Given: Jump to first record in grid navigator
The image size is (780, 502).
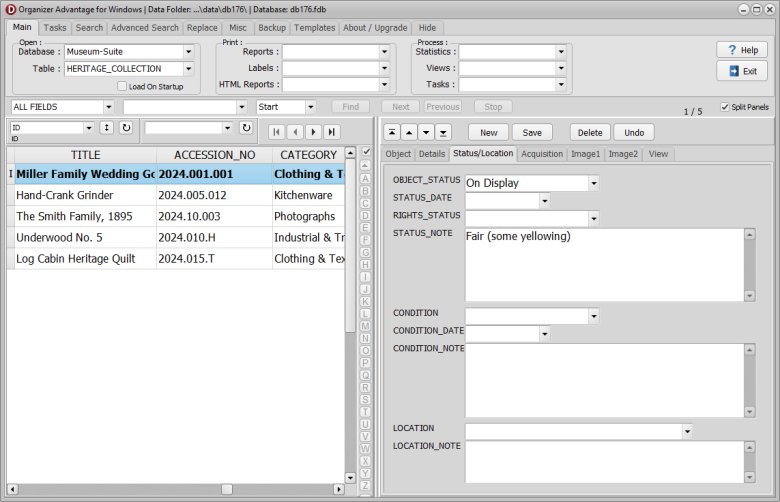Looking at the screenshot, I should click(x=276, y=132).
